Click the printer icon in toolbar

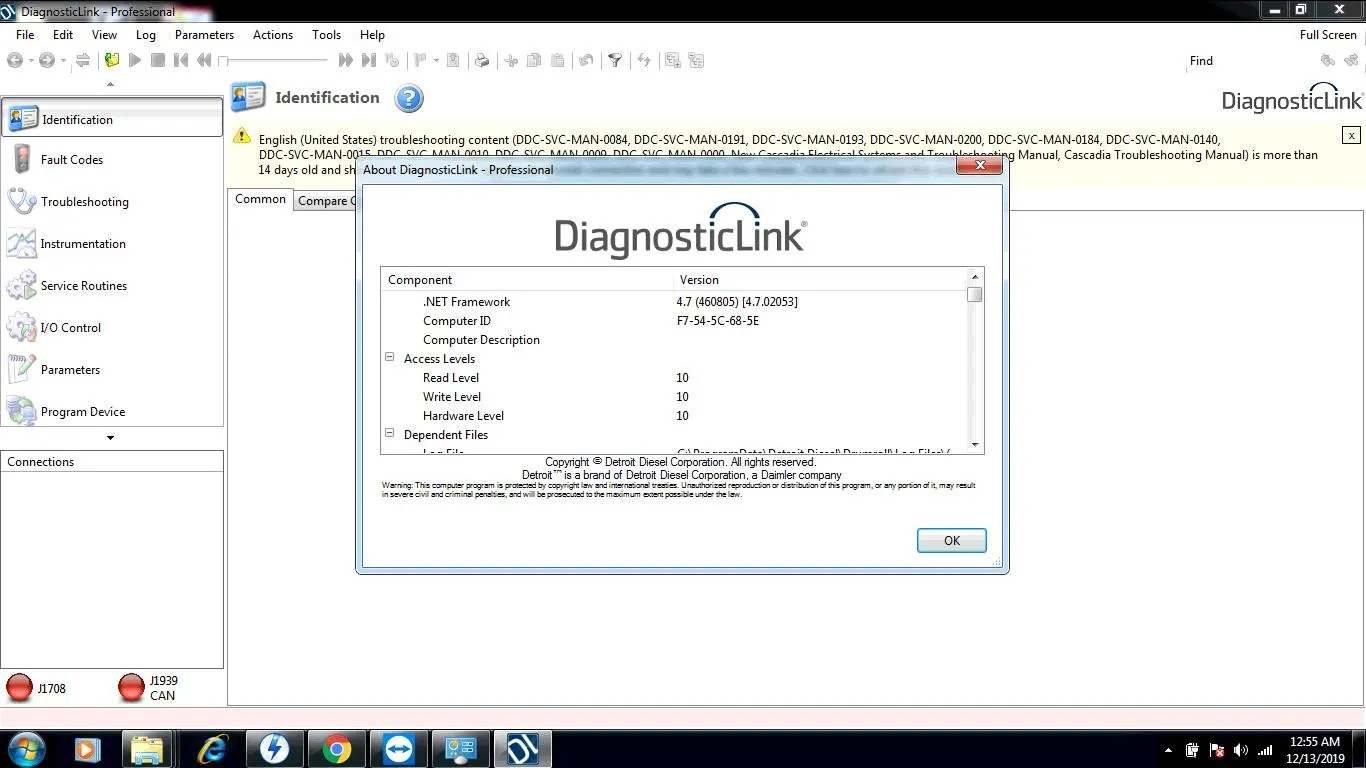pyautogui.click(x=482, y=61)
